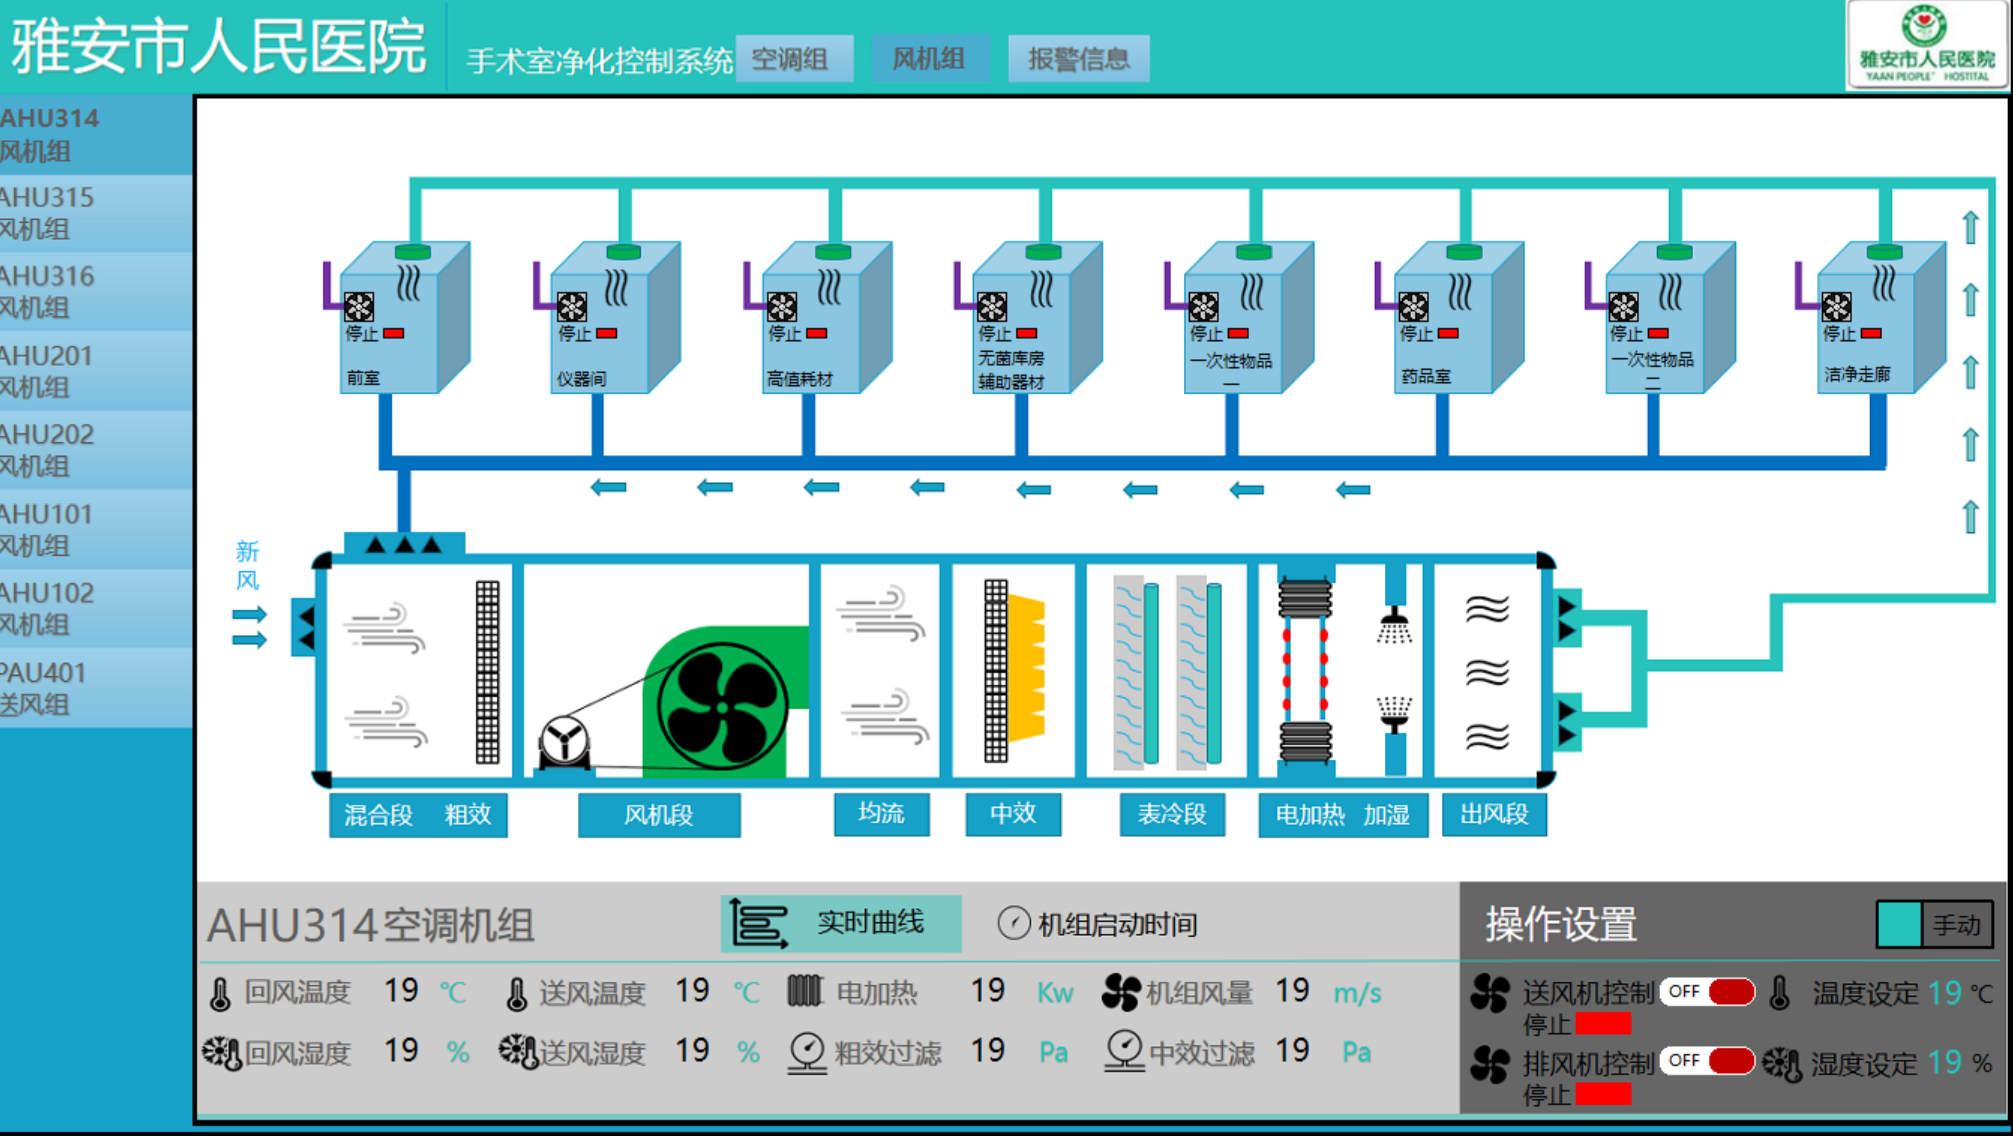
Task: Click the yellow medium-efficiency filter icon
Action: click(1026, 668)
